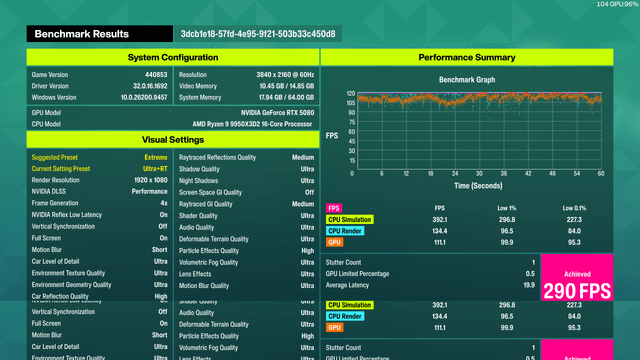The width and height of the screenshot is (640, 360).
Task: Select Game Version value 440853
Action: (x=156, y=75)
